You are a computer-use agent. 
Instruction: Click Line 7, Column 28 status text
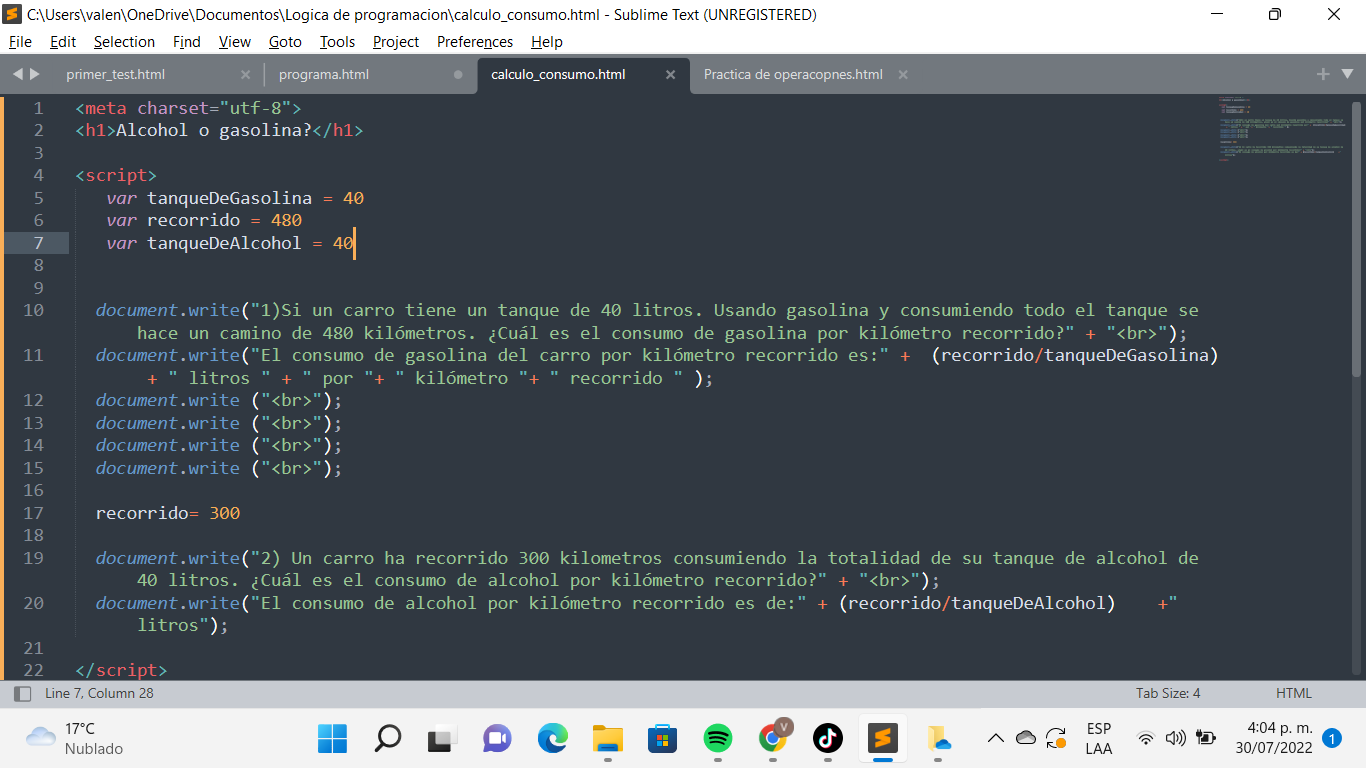[99, 693]
